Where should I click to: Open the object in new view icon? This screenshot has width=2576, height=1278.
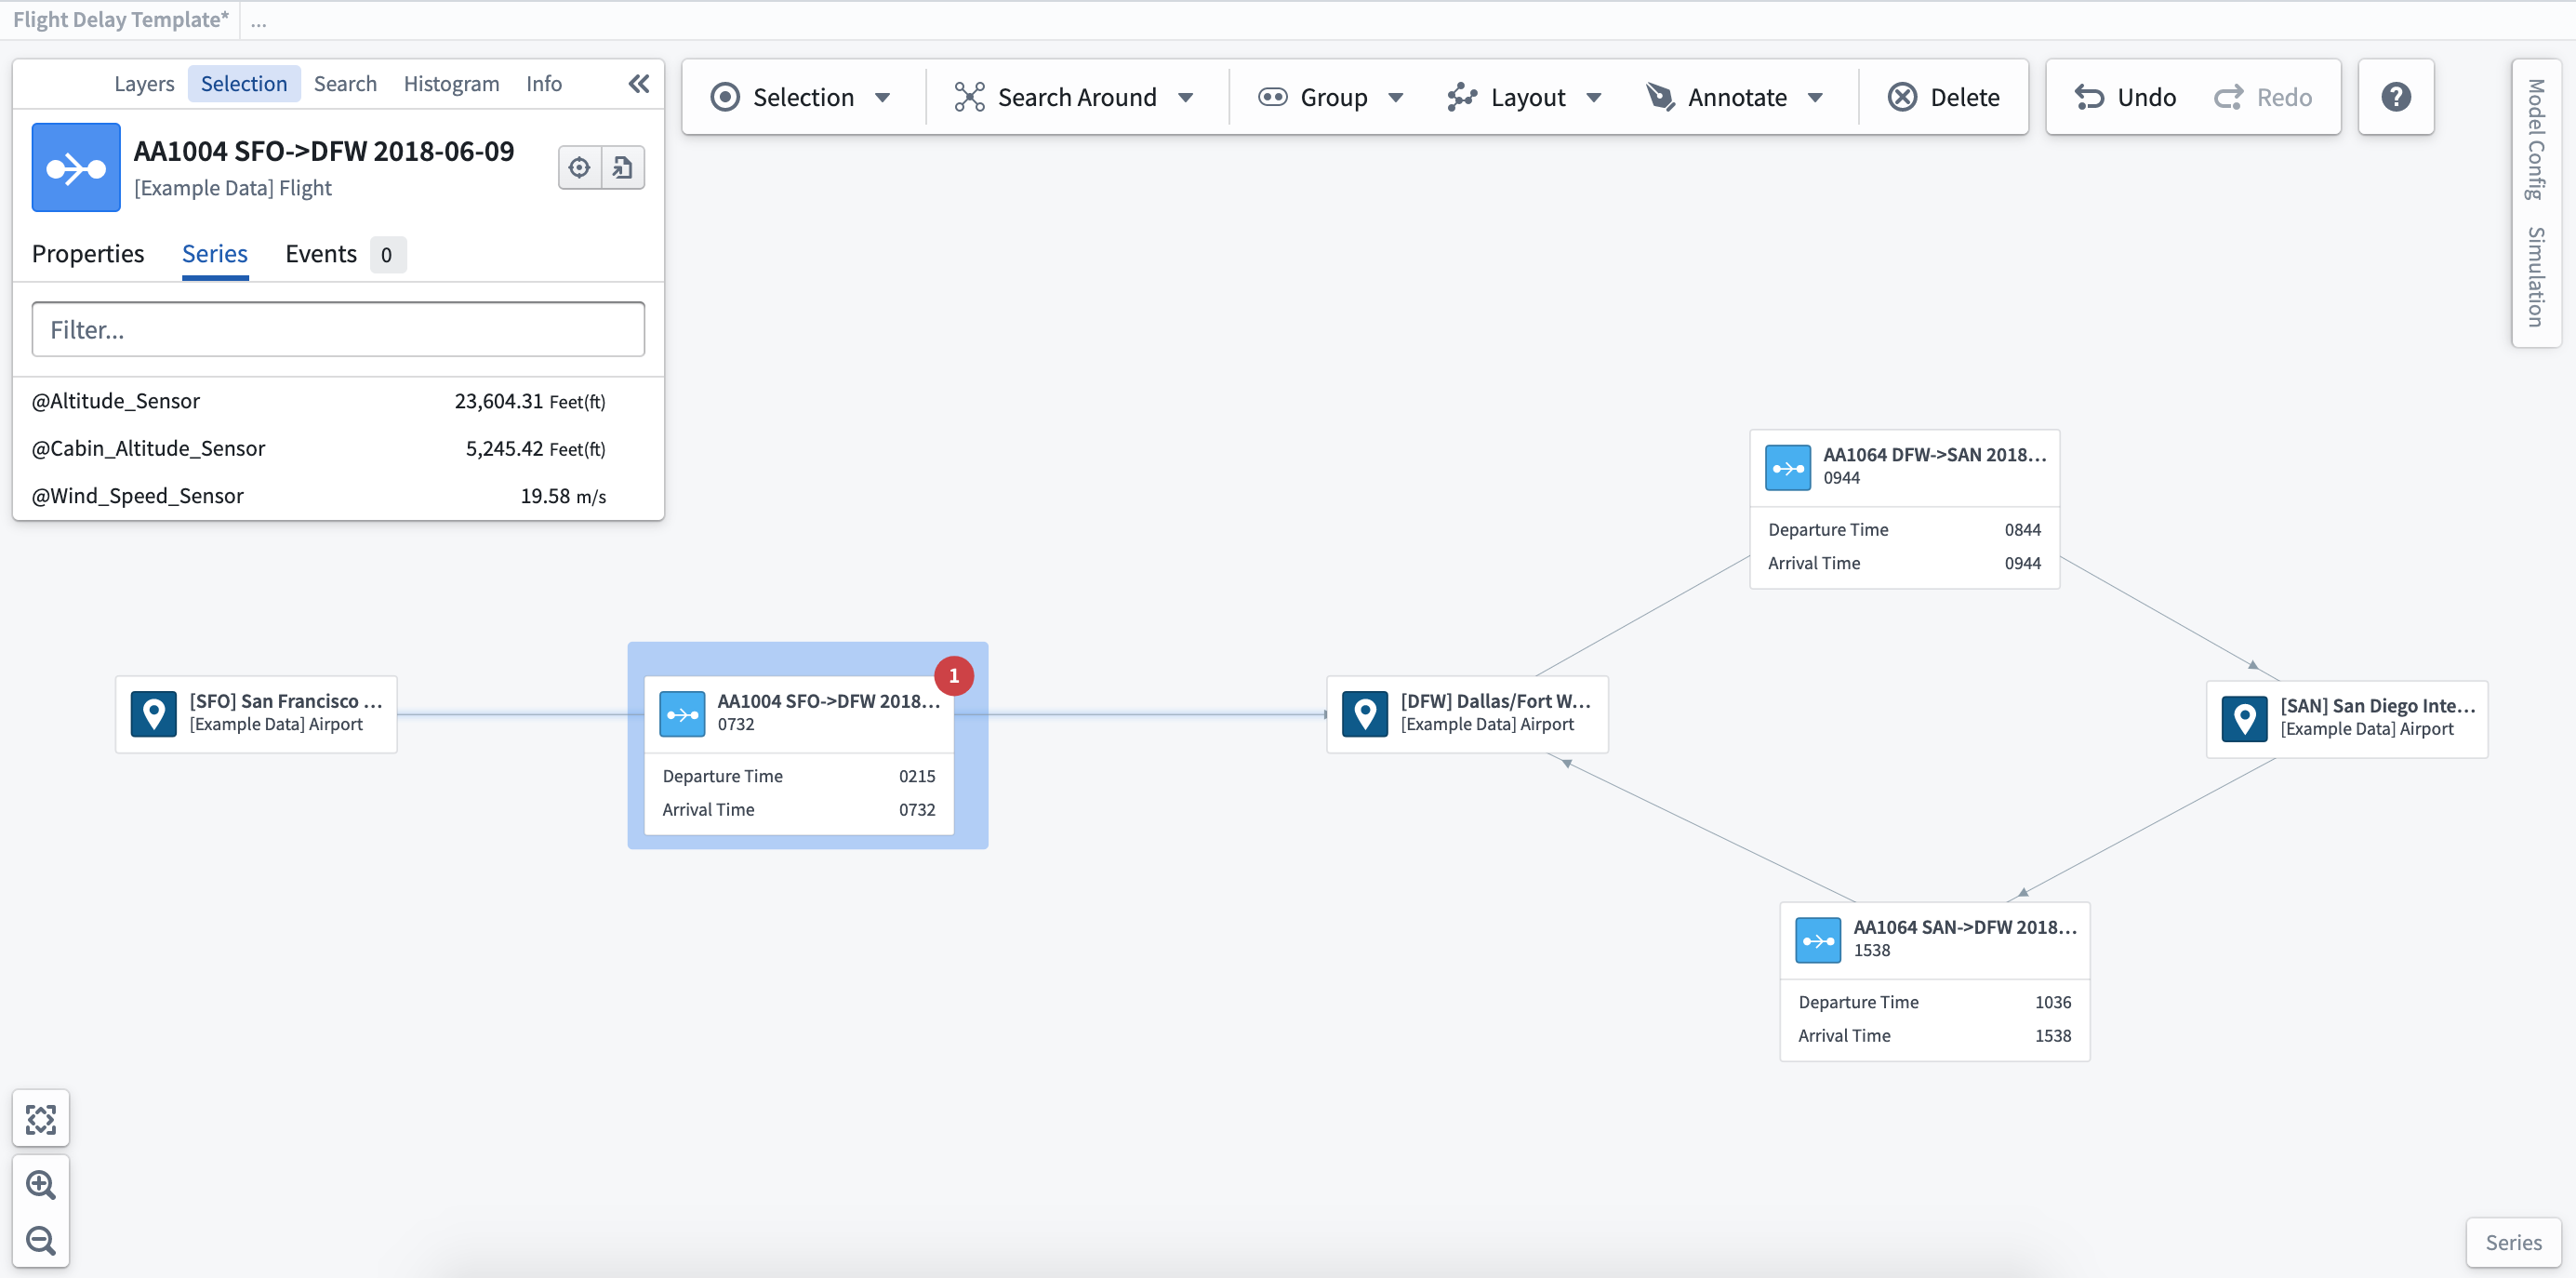point(623,167)
